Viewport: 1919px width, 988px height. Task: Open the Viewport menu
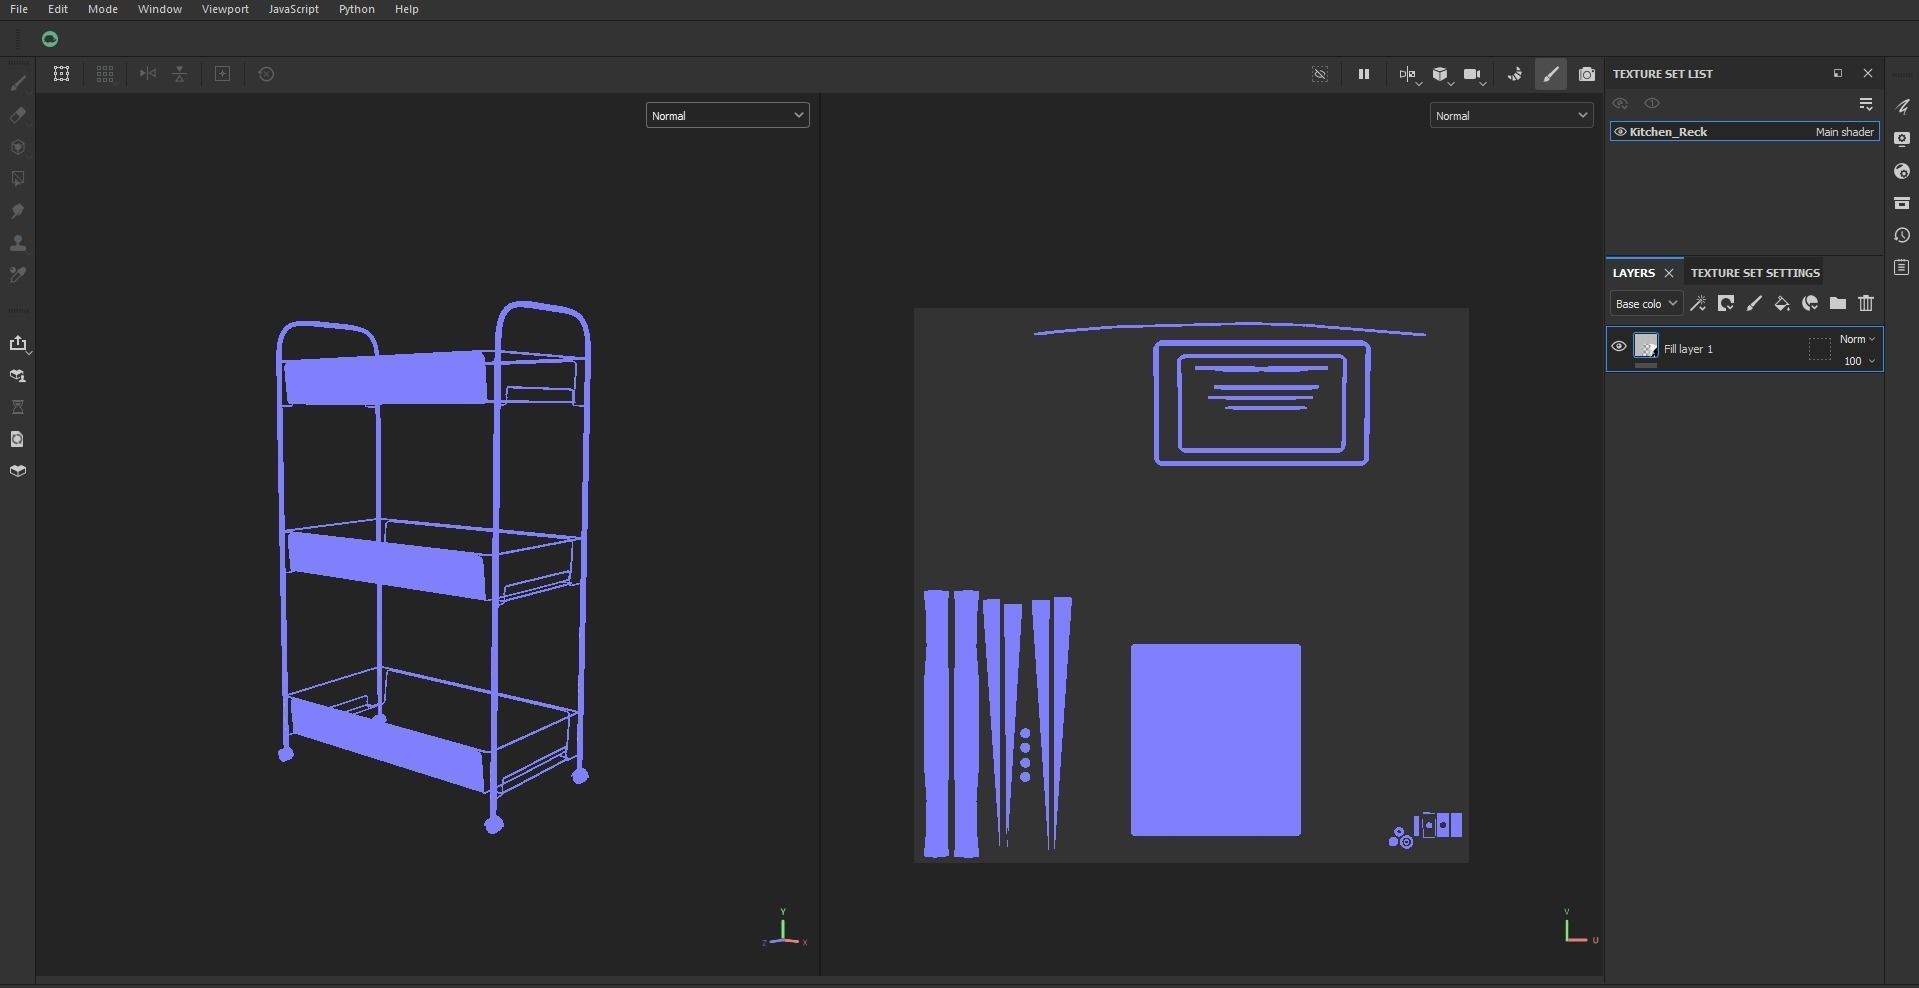(x=225, y=9)
